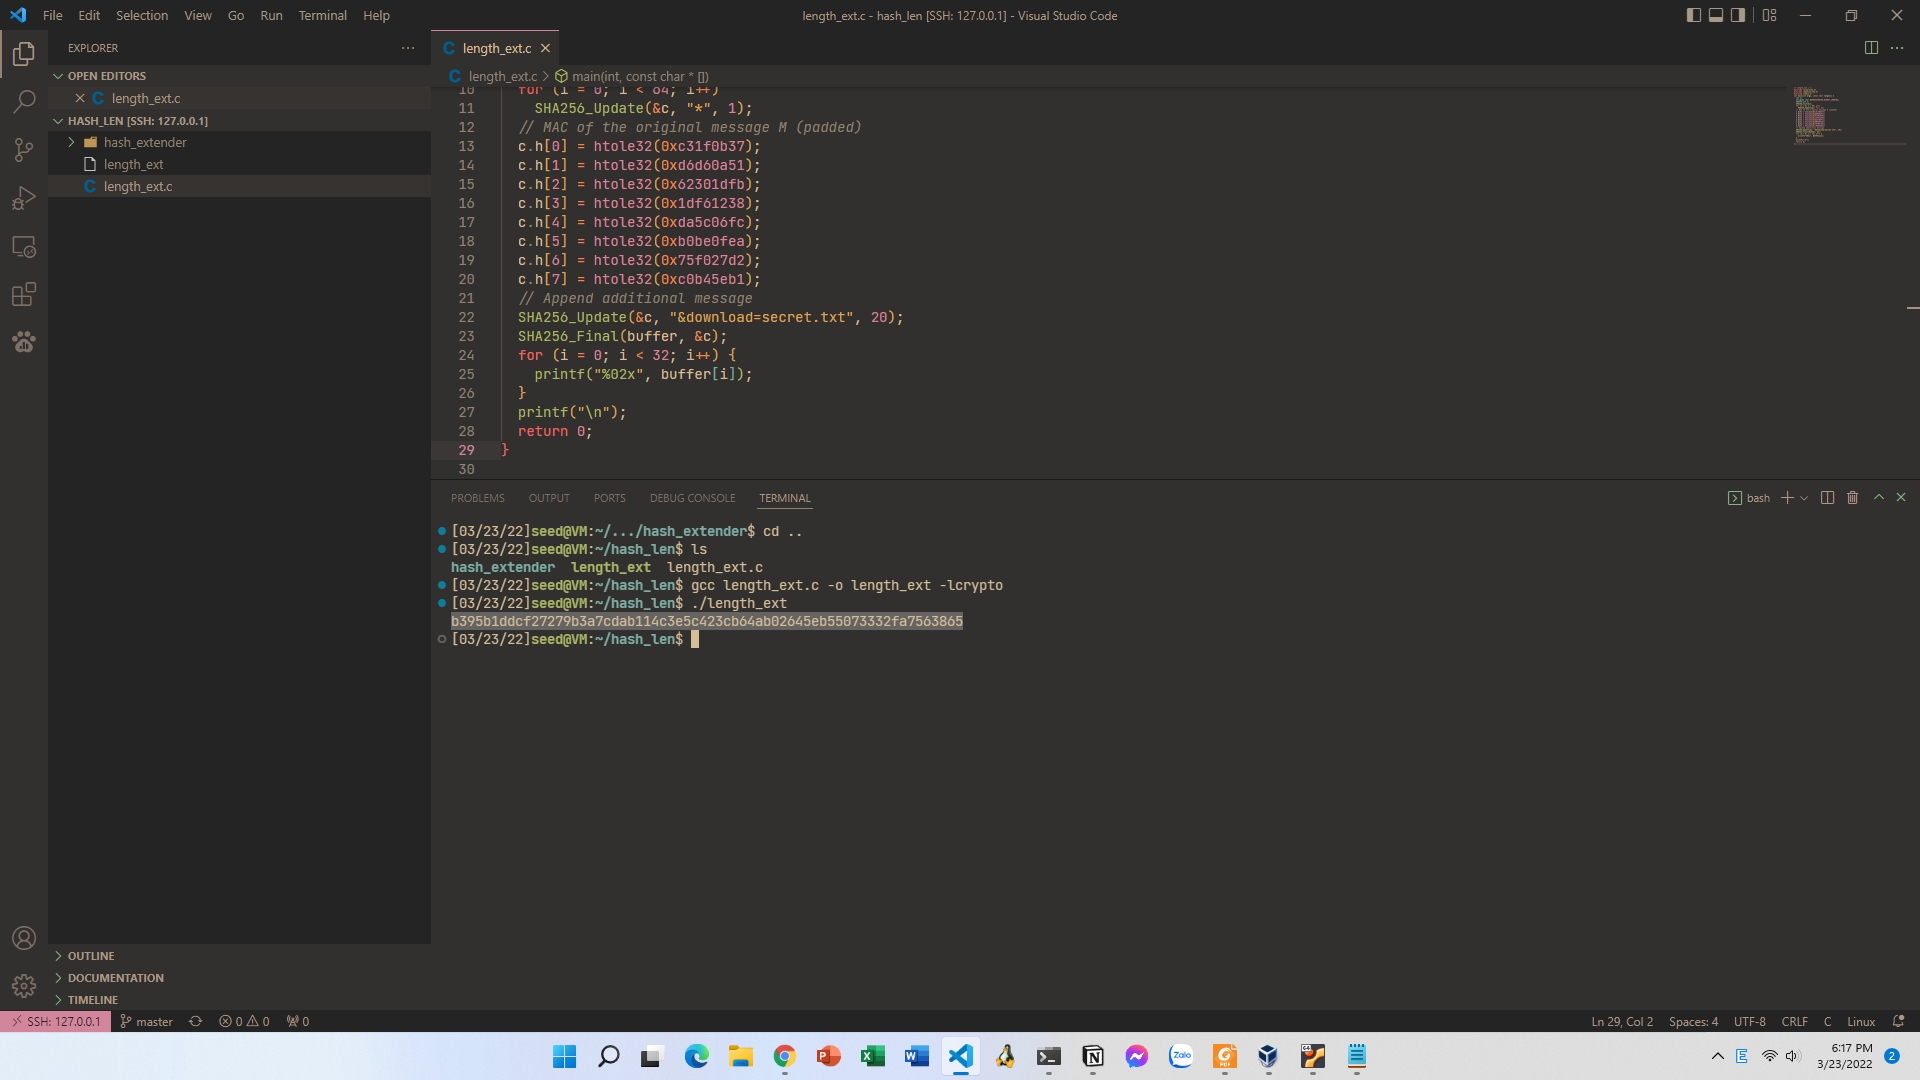Open Chrome from the taskbar
The width and height of the screenshot is (1920, 1080).
784,1056
